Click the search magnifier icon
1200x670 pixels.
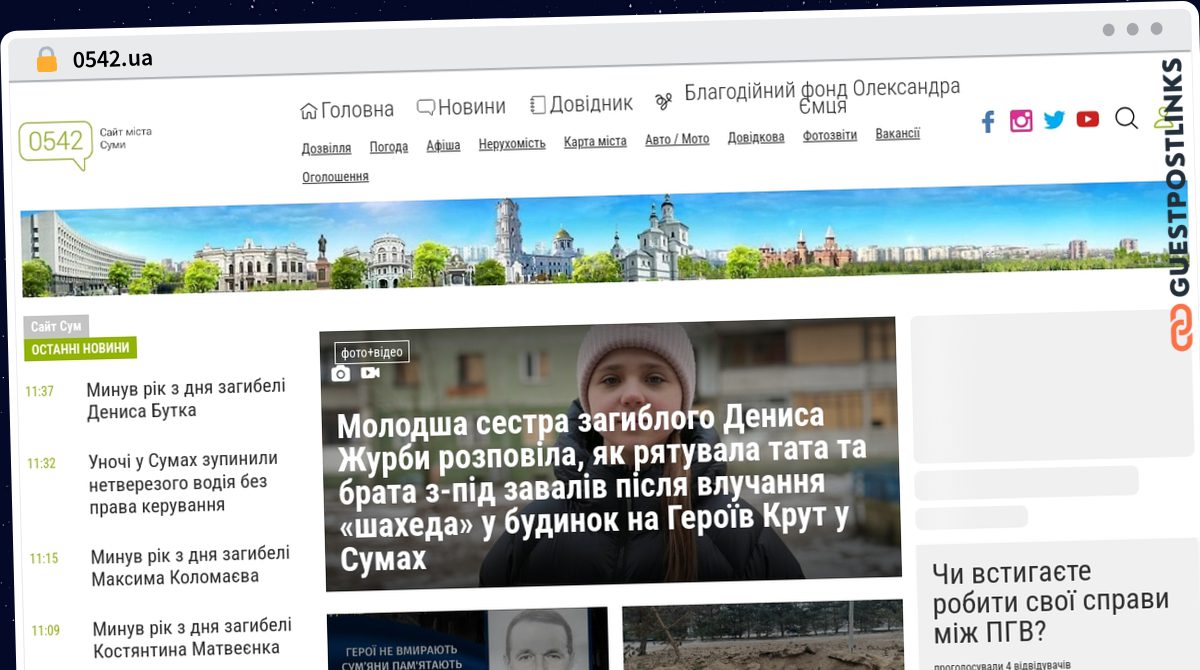tap(1126, 119)
